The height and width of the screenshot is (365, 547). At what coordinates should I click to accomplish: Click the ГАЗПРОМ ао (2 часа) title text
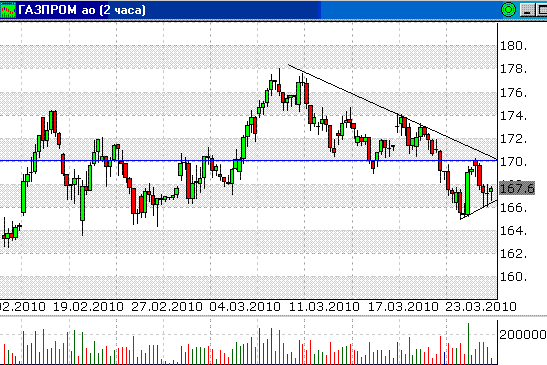[81, 10]
